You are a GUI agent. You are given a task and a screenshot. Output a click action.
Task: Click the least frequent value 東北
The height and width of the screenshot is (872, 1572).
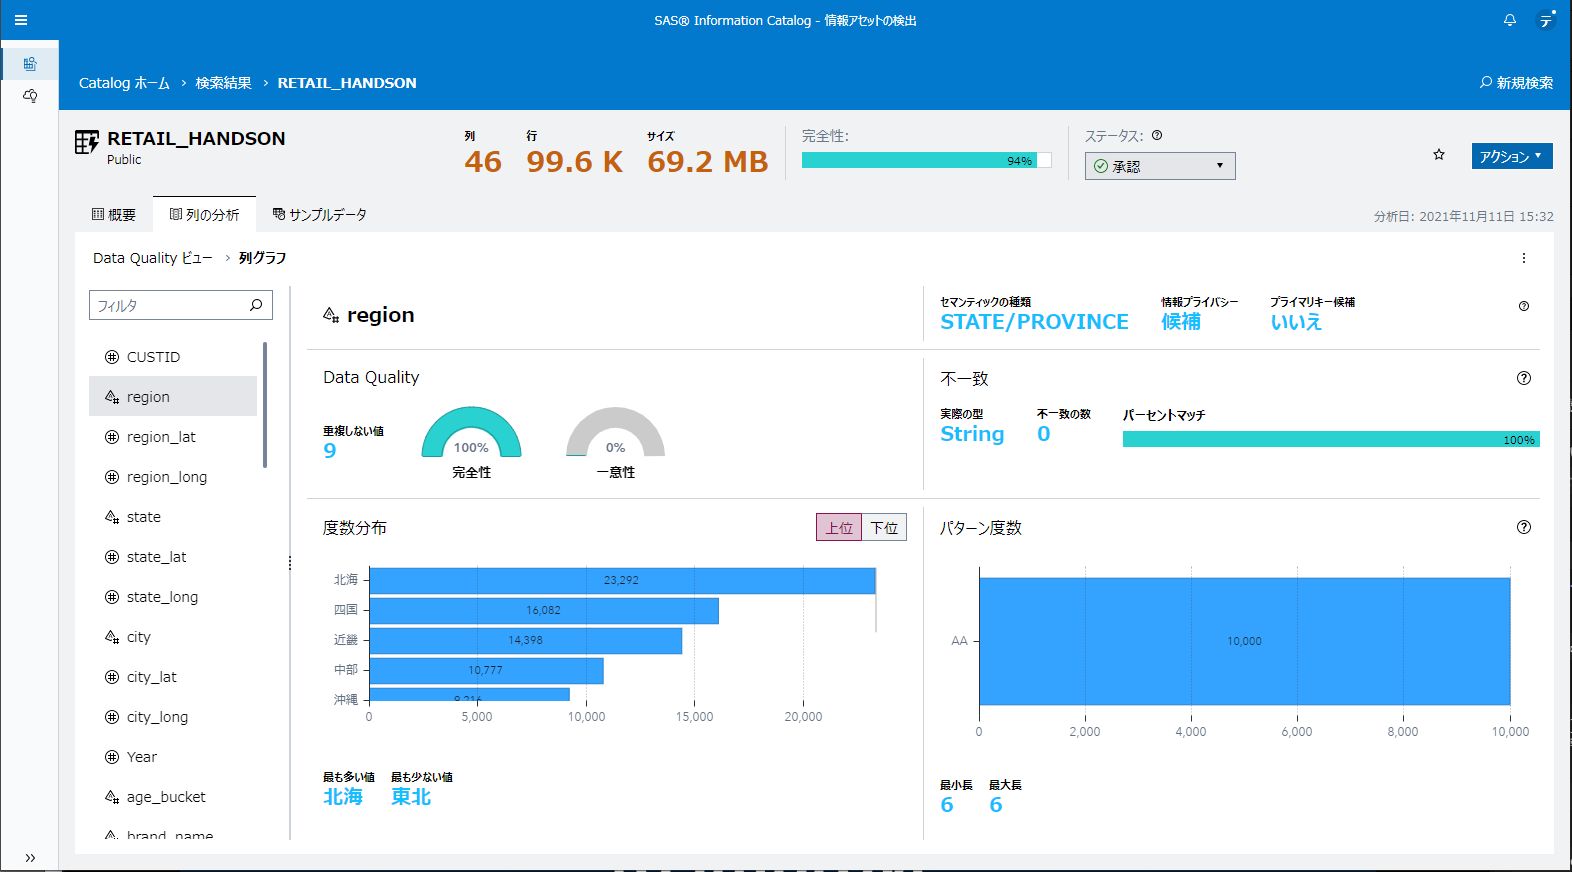[411, 797]
